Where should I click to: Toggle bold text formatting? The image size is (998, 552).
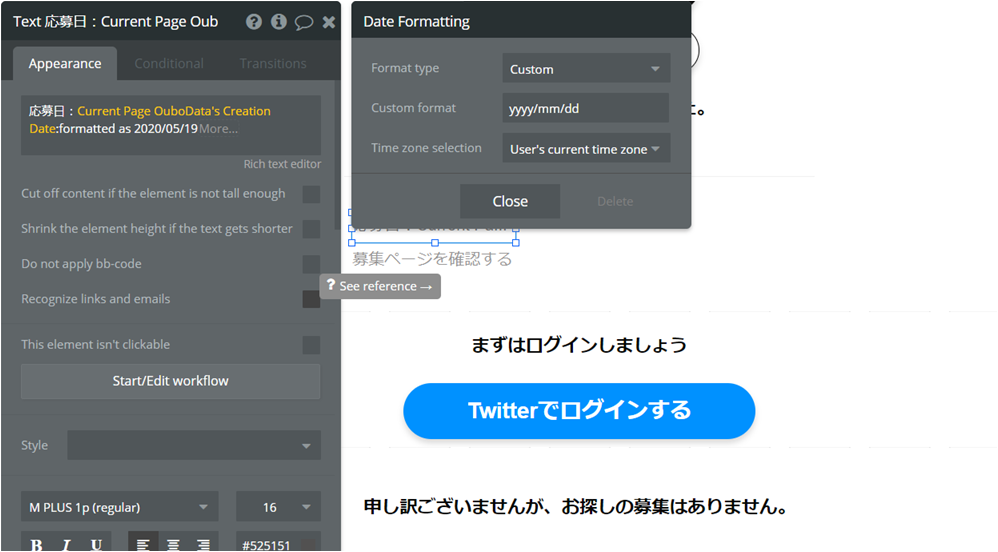[36, 544]
